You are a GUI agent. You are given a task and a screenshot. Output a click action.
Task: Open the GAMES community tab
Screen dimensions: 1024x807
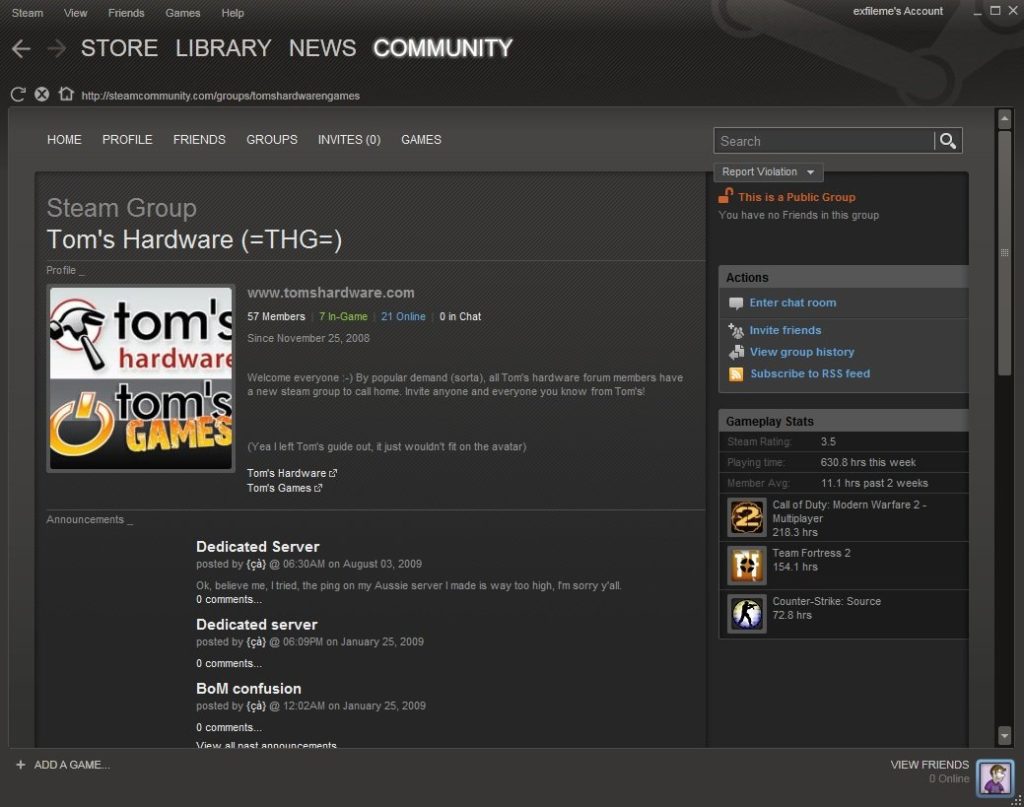coord(421,140)
